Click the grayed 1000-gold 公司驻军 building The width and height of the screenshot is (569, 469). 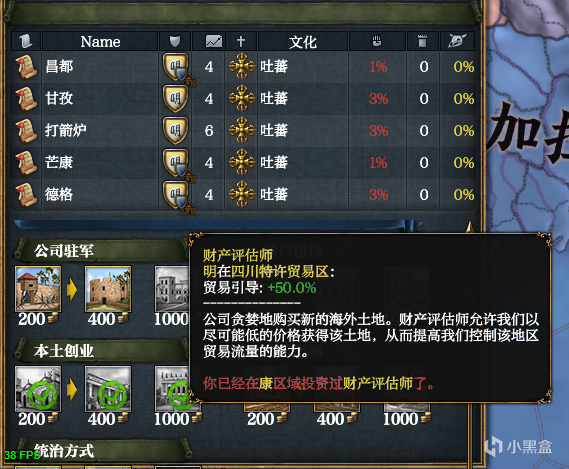[172, 289]
